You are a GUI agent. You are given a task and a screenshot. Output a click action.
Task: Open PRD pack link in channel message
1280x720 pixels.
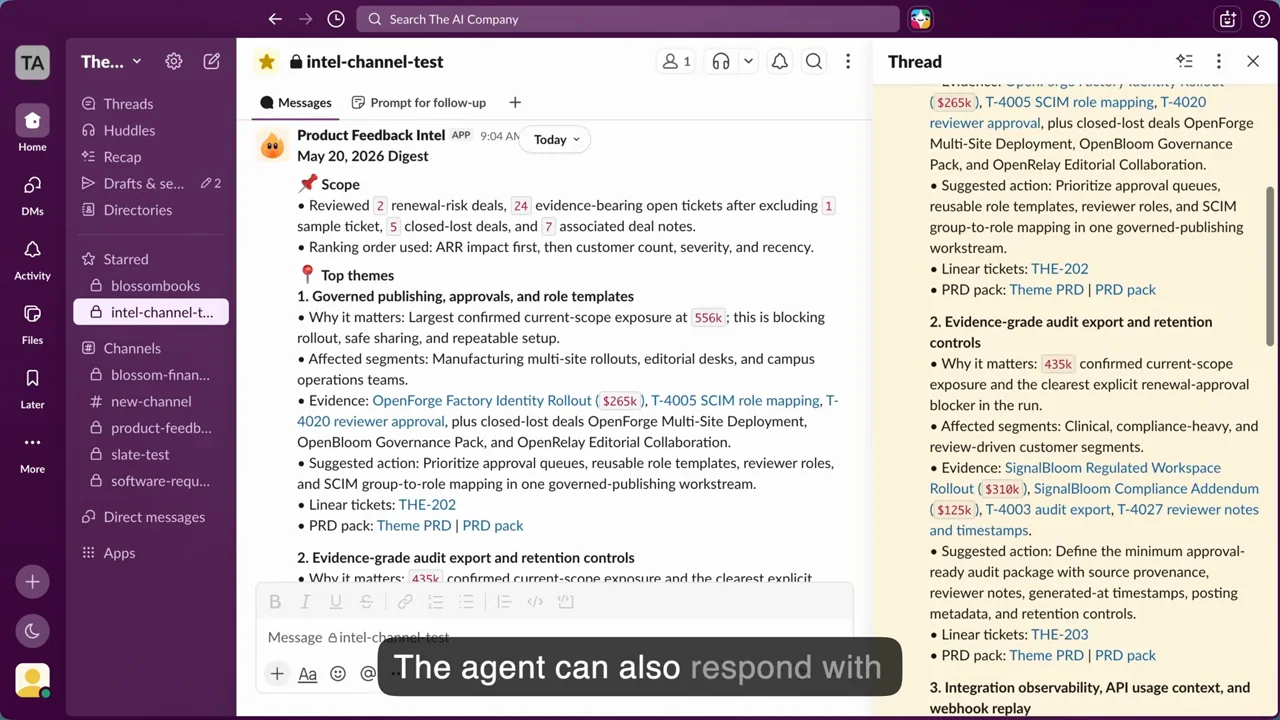(x=493, y=525)
